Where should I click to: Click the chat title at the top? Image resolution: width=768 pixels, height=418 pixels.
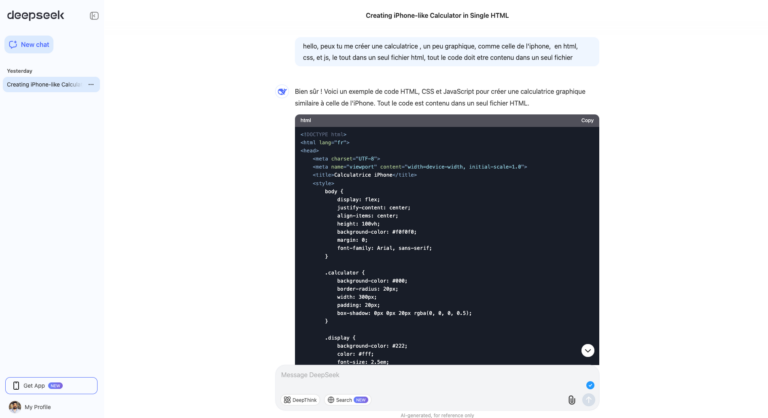tap(437, 16)
